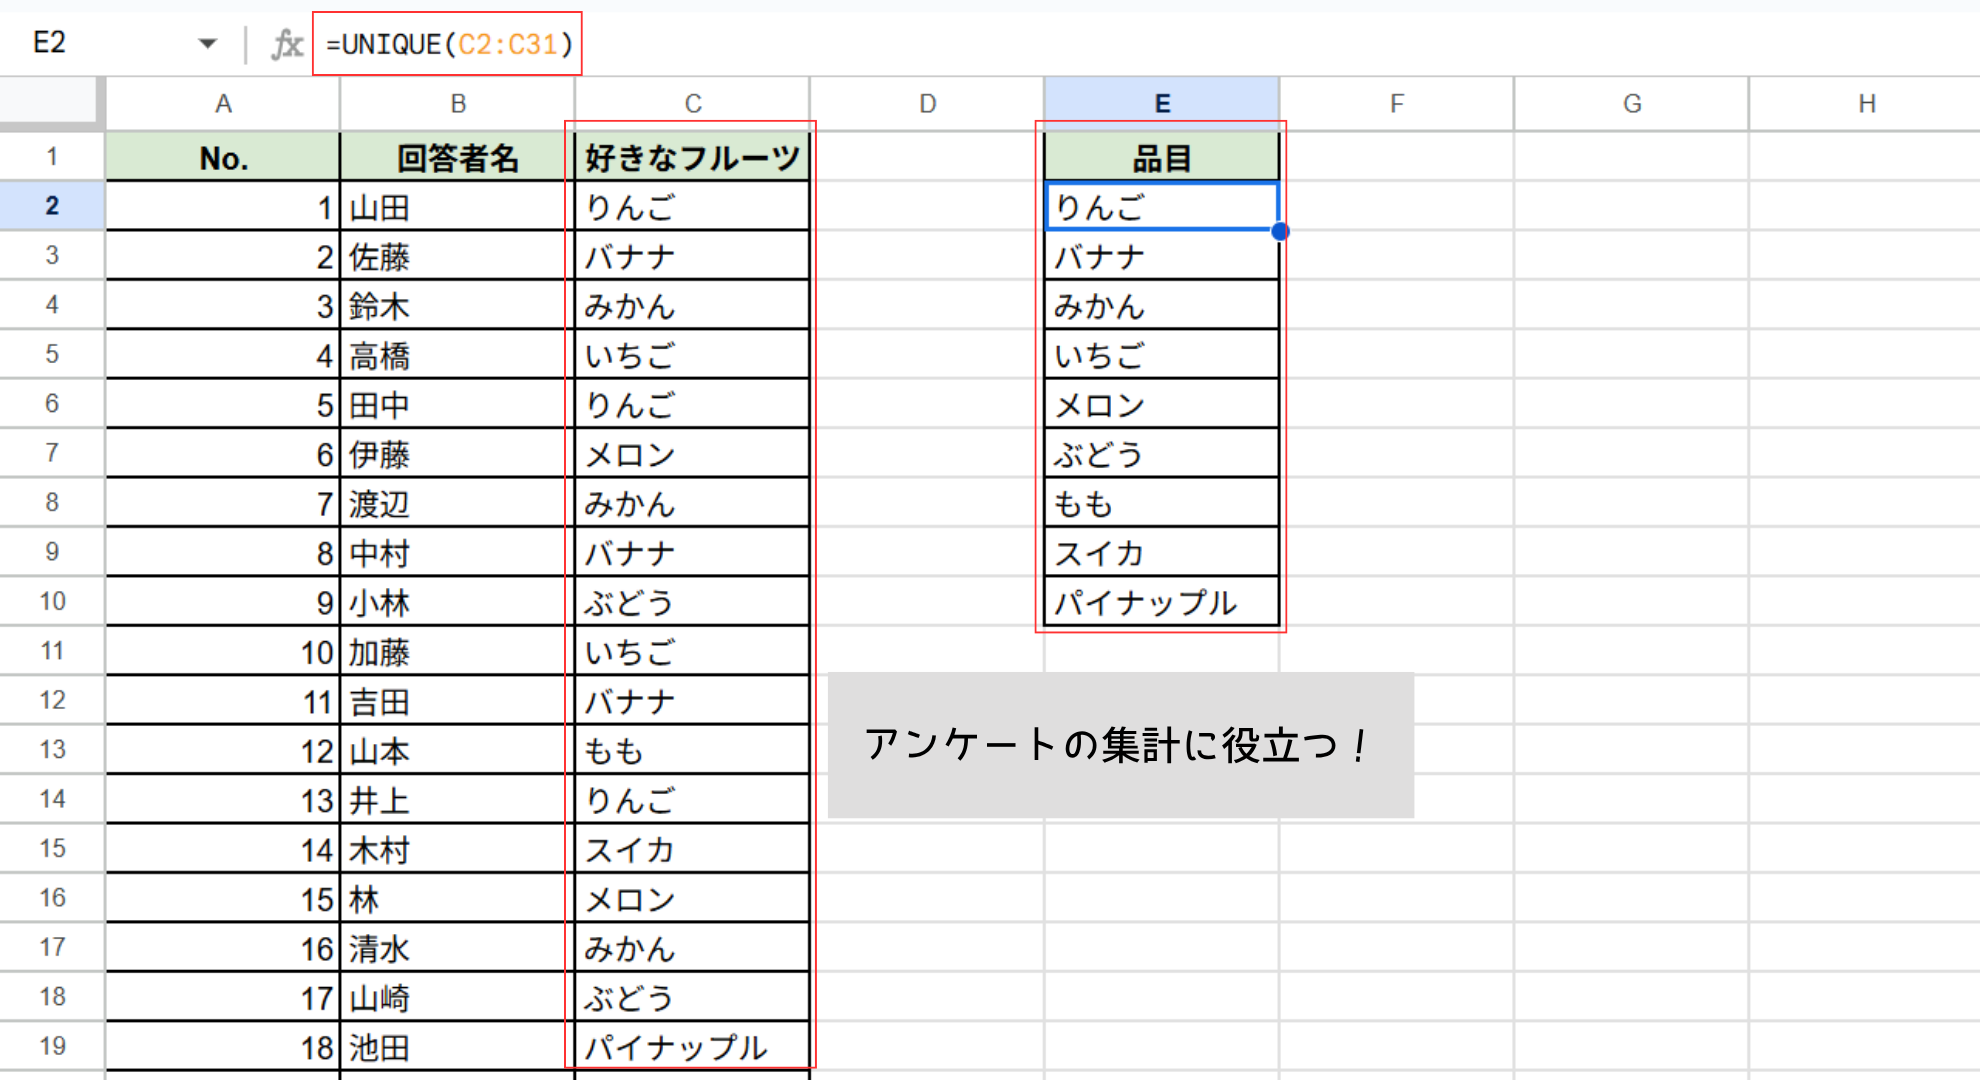The width and height of the screenshot is (1980, 1080).
Task: Select the No. cell with value 18
Action: coord(223,1047)
